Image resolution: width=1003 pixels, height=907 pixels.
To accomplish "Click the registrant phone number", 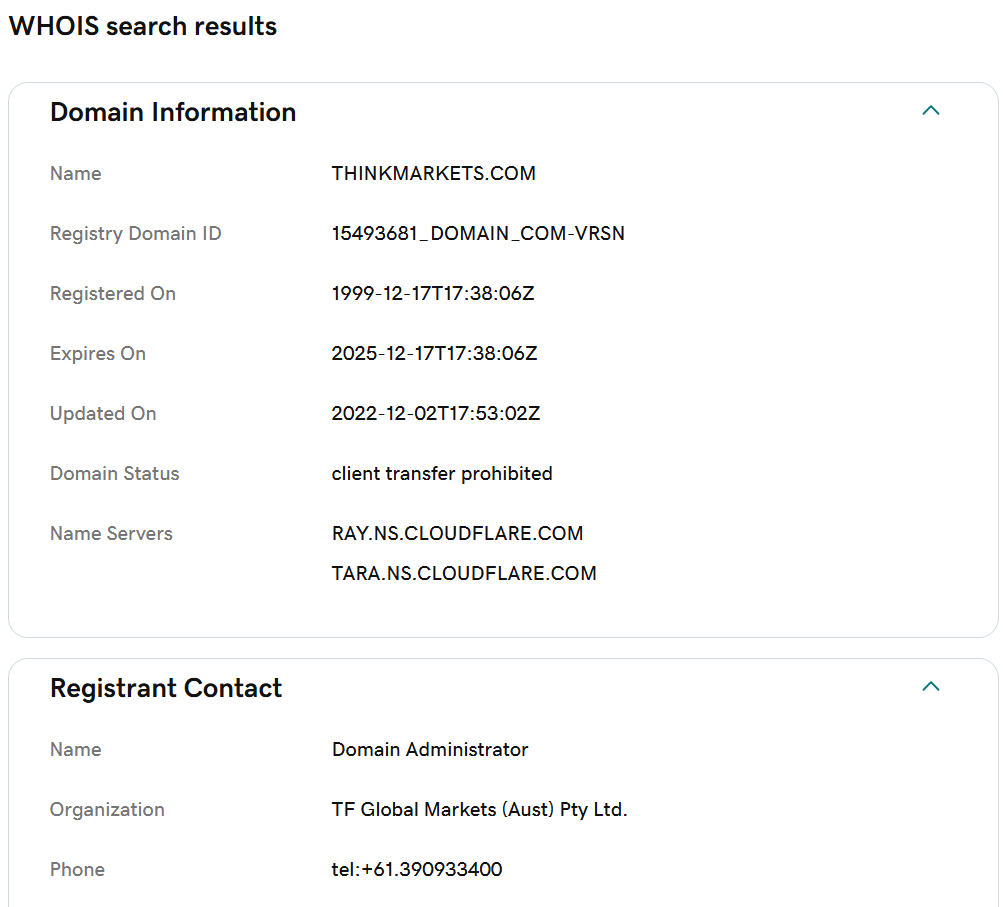I will click(416, 869).
